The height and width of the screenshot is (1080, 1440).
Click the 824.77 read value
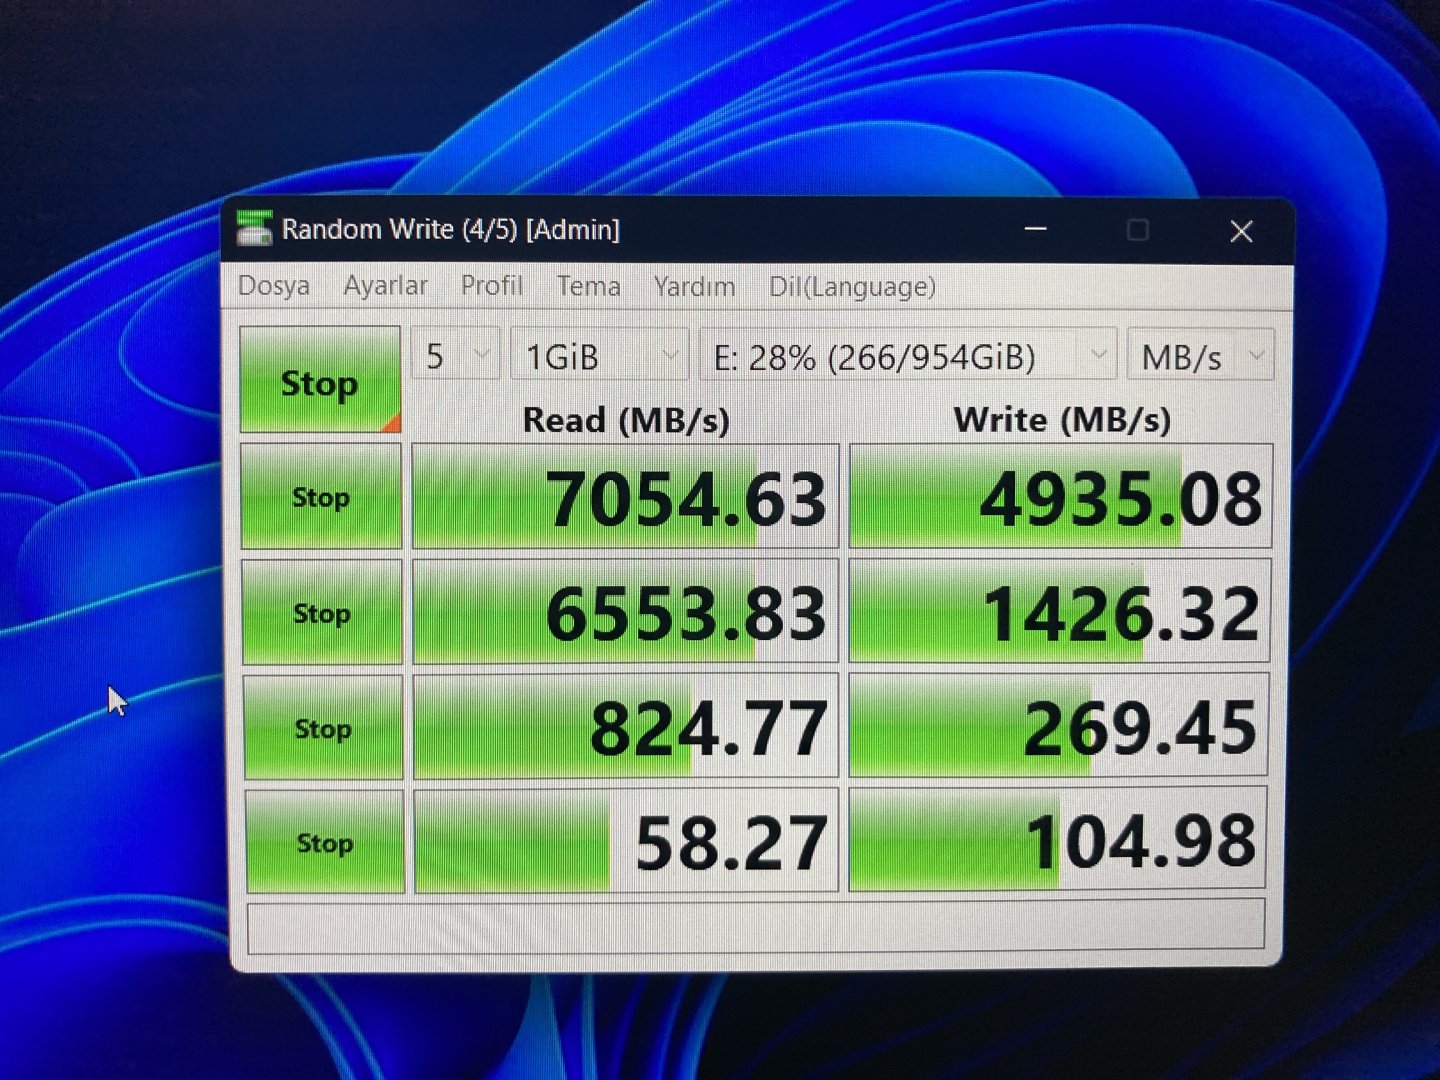click(x=626, y=727)
